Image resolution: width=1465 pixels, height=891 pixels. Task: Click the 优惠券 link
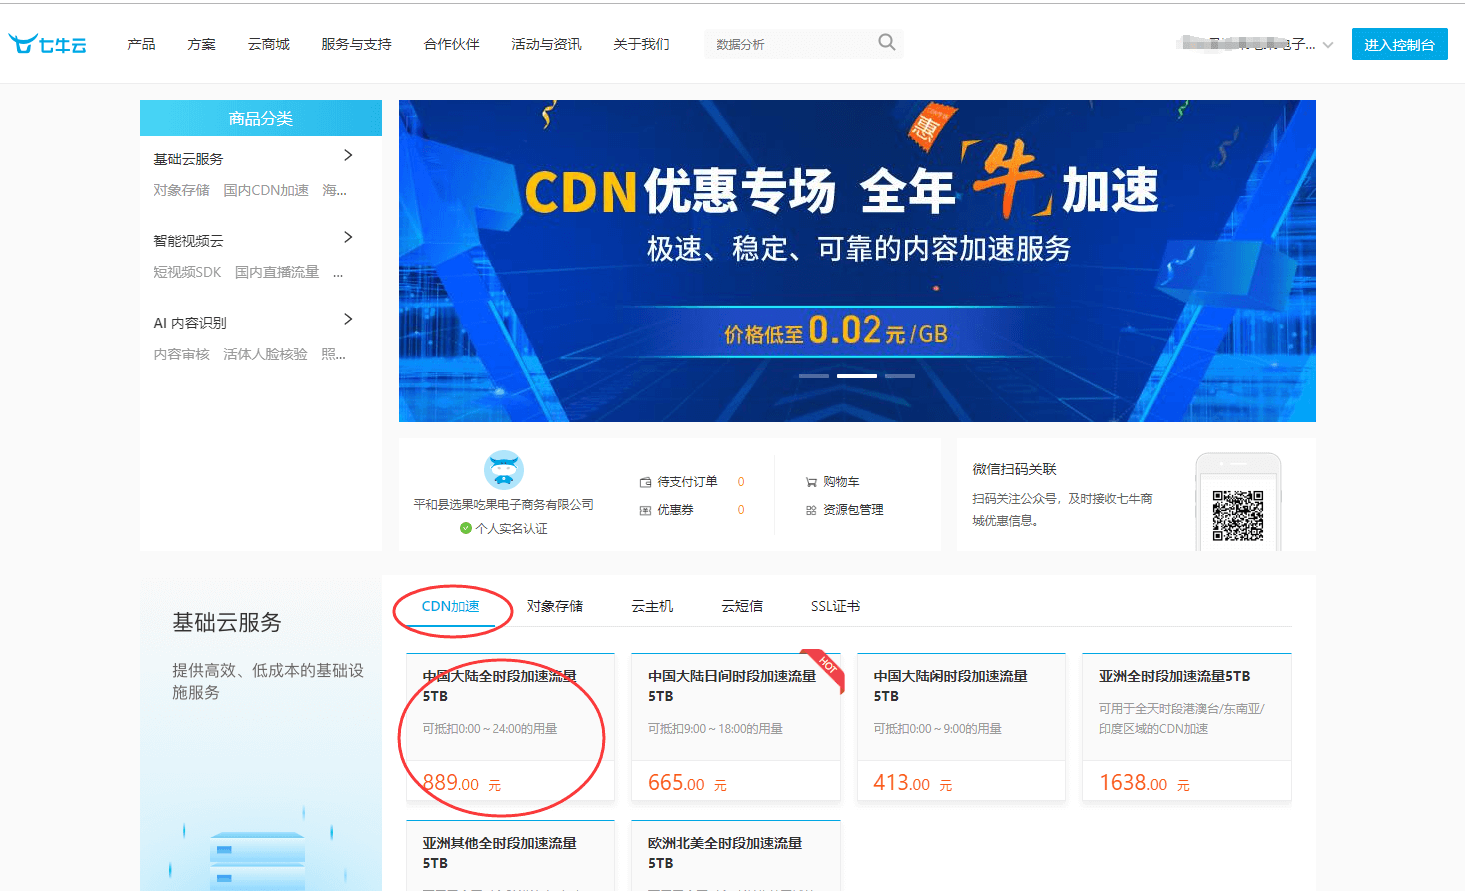coord(675,510)
